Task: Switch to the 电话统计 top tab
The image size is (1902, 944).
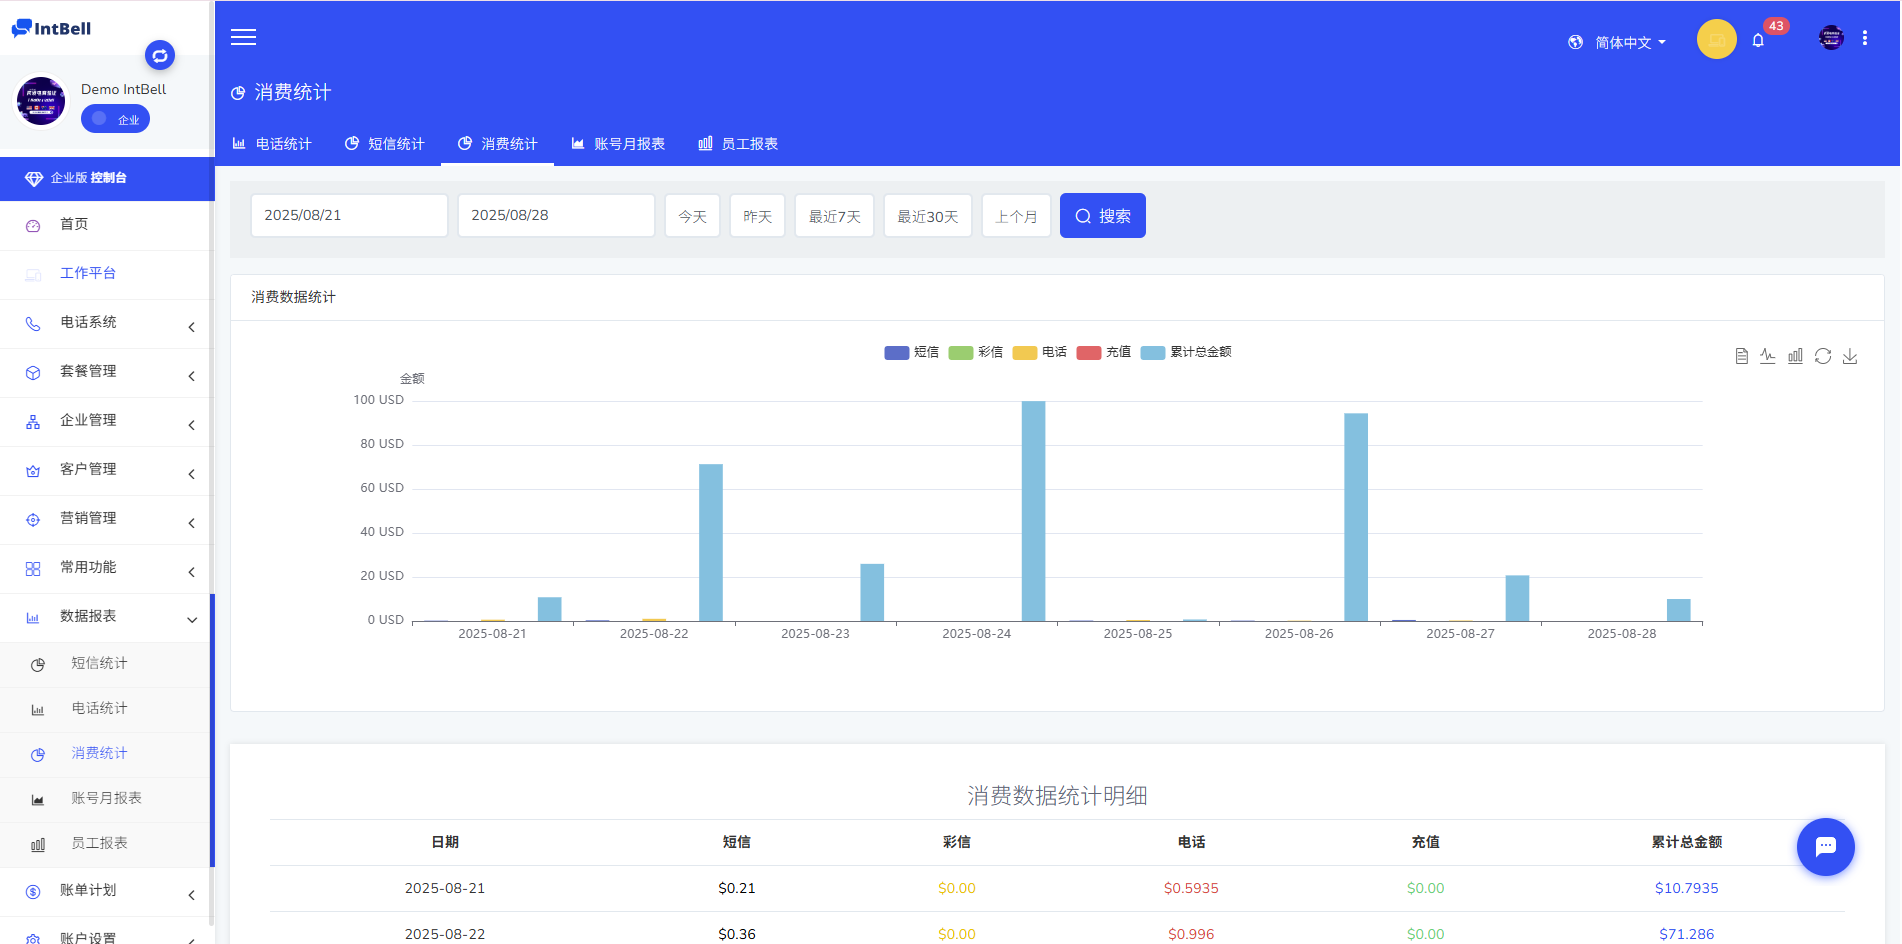Action: click(x=272, y=144)
